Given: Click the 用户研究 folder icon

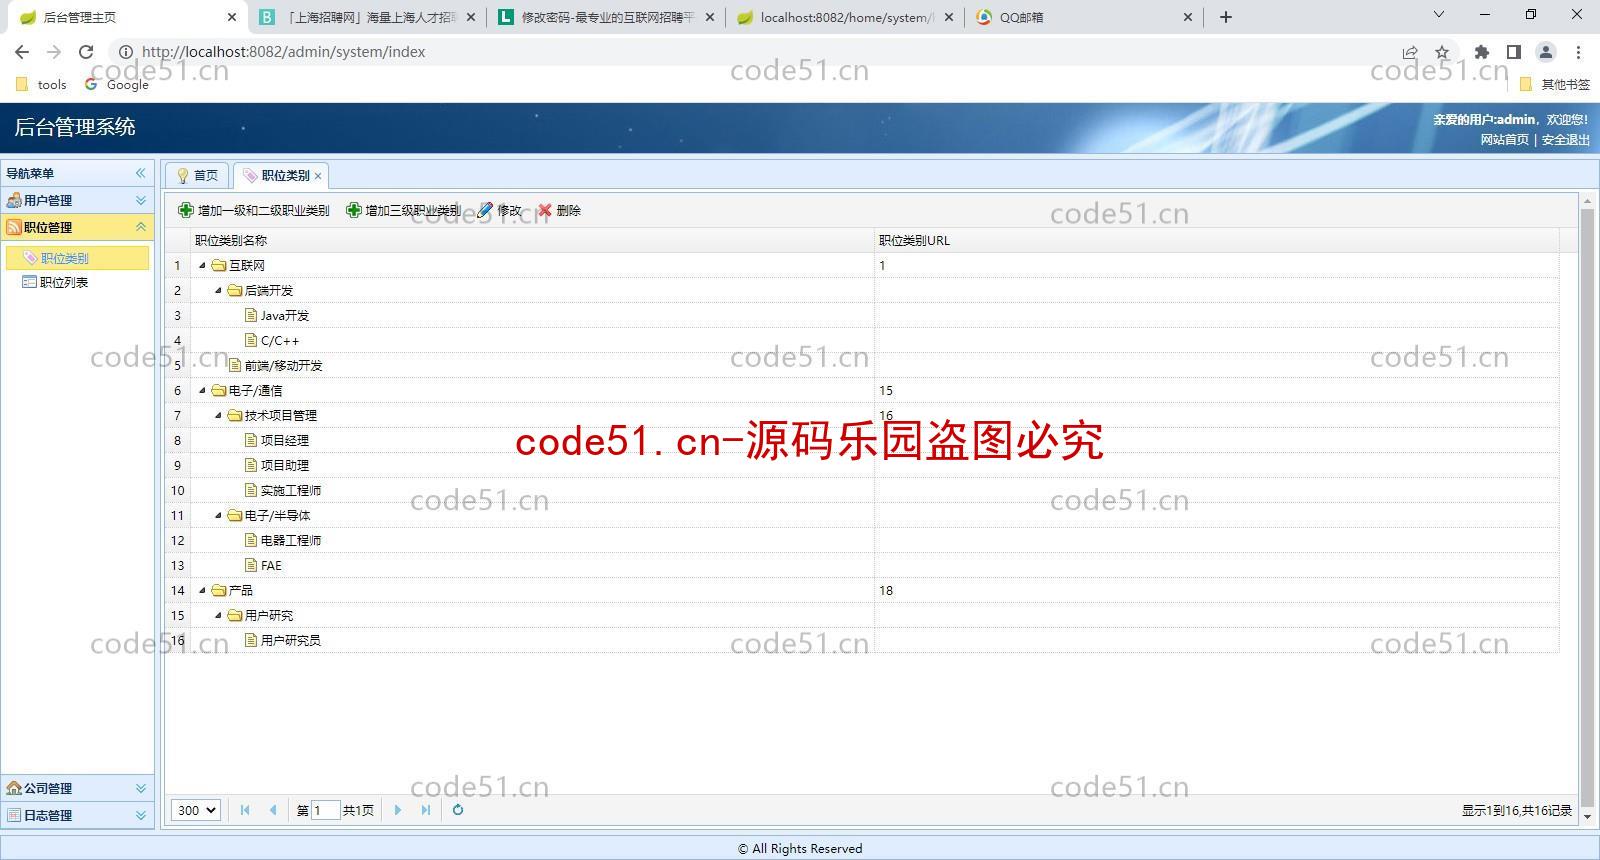Looking at the screenshot, I should (x=235, y=615).
